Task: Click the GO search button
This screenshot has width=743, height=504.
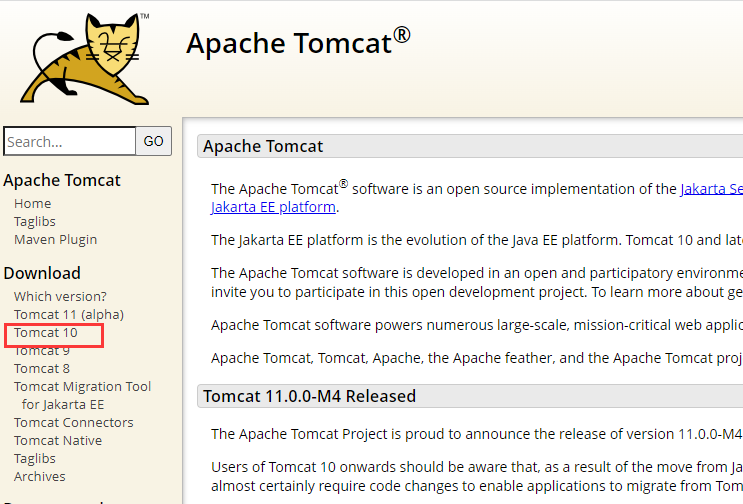Action: point(154,141)
